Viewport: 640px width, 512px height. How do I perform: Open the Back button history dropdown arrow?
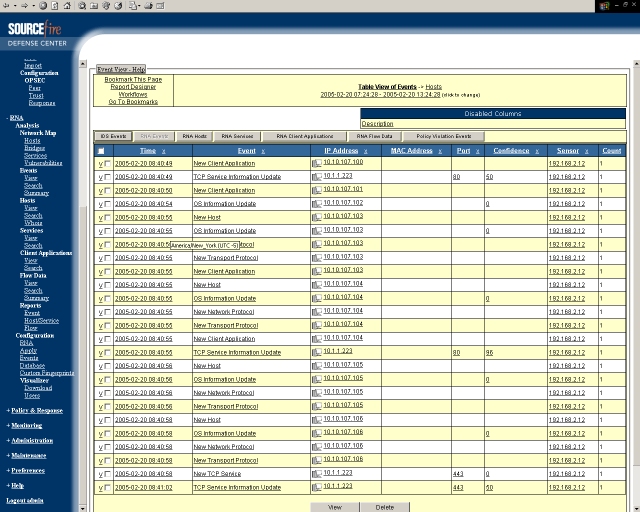15,6
